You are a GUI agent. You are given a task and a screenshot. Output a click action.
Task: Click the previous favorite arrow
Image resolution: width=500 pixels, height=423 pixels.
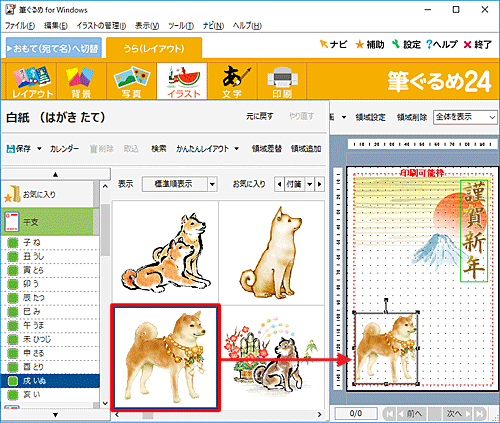[279, 184]
